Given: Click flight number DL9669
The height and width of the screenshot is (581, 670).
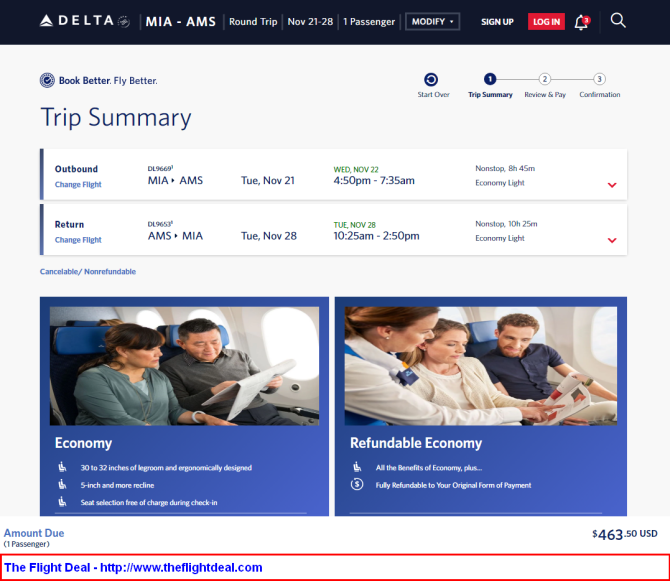Looking at the screenshot, I should pyautogui.click(x=160, y=169).
